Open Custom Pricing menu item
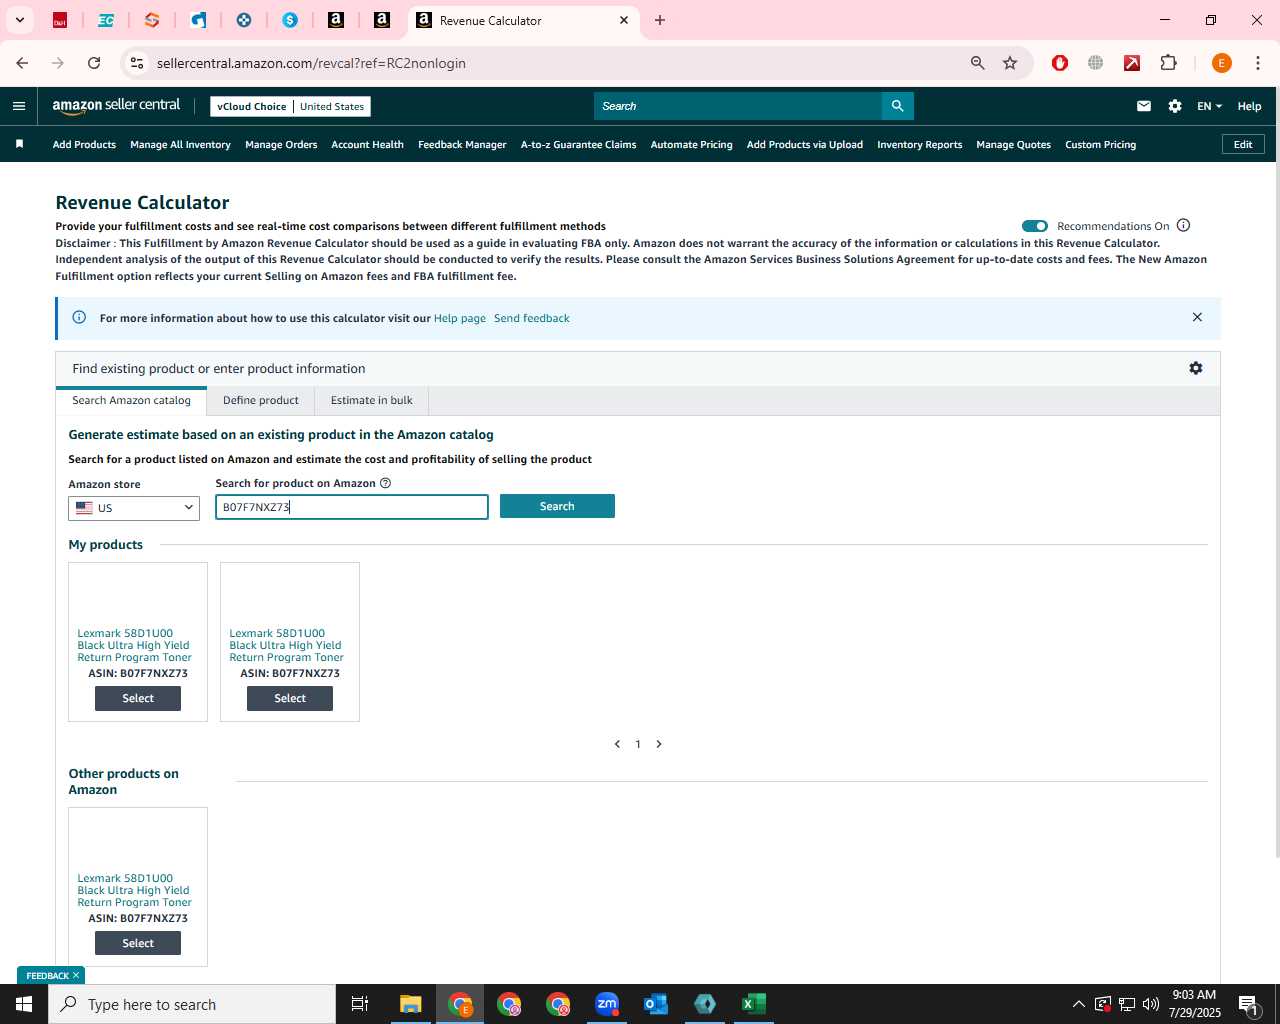This screenshot has width=1280, height=1024. click(1100, 145)
